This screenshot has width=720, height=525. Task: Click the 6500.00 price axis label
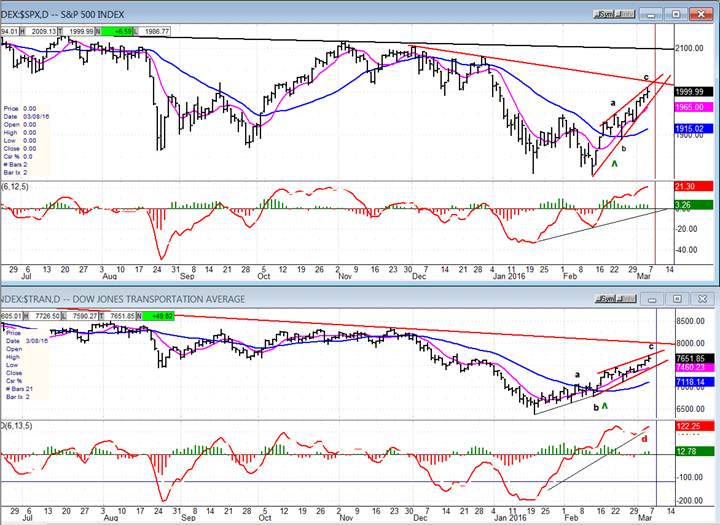(x=690, y=409)
